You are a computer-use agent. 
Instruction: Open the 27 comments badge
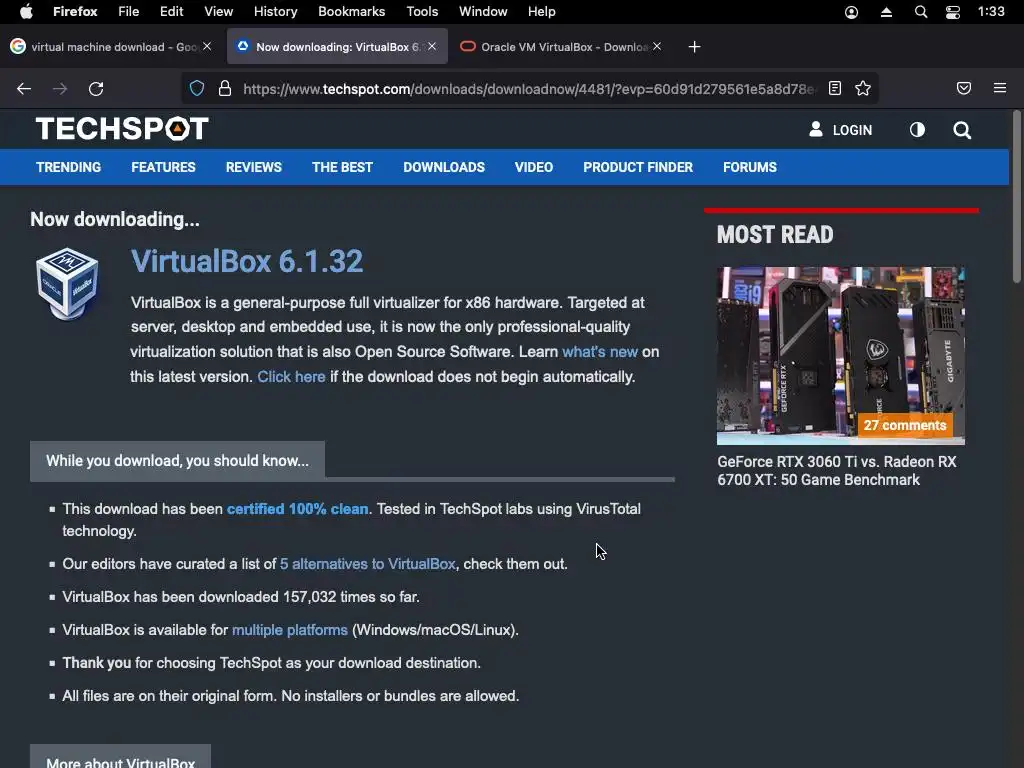(x=904, y=425)
